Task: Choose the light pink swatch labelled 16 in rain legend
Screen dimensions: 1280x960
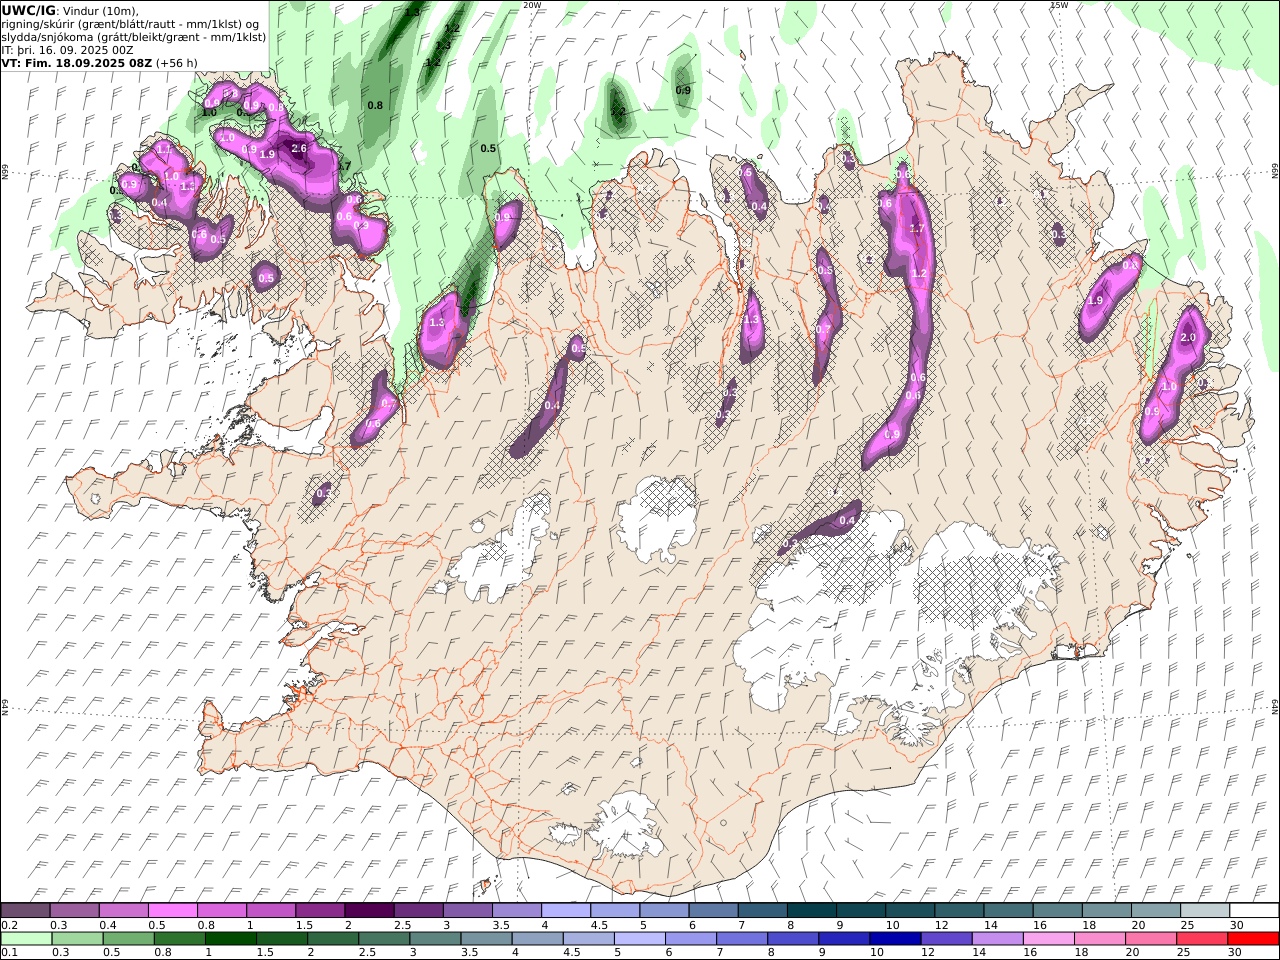Action: pos(1048,938)
